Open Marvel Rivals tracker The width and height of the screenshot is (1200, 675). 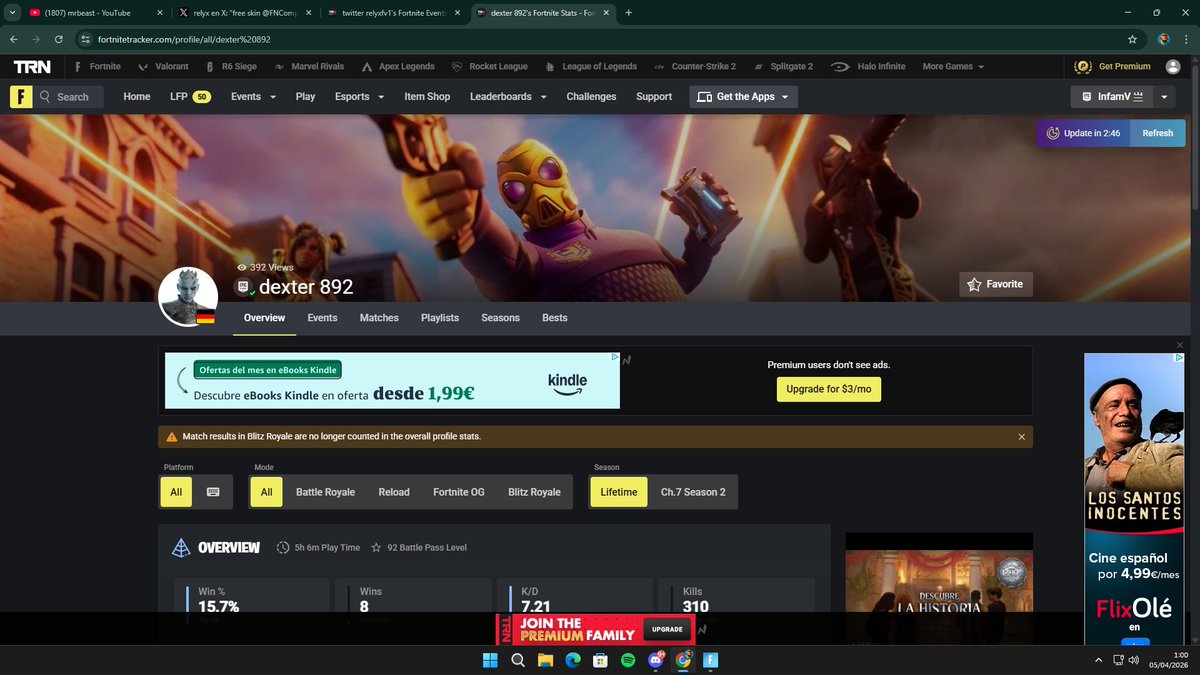point(309,66)
